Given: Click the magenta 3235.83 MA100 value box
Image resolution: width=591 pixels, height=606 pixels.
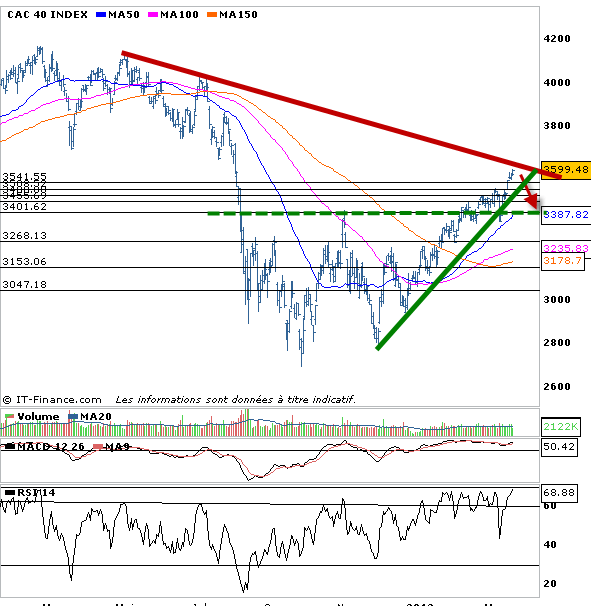Looking at the screenshot, I should (x=566, y=248).
